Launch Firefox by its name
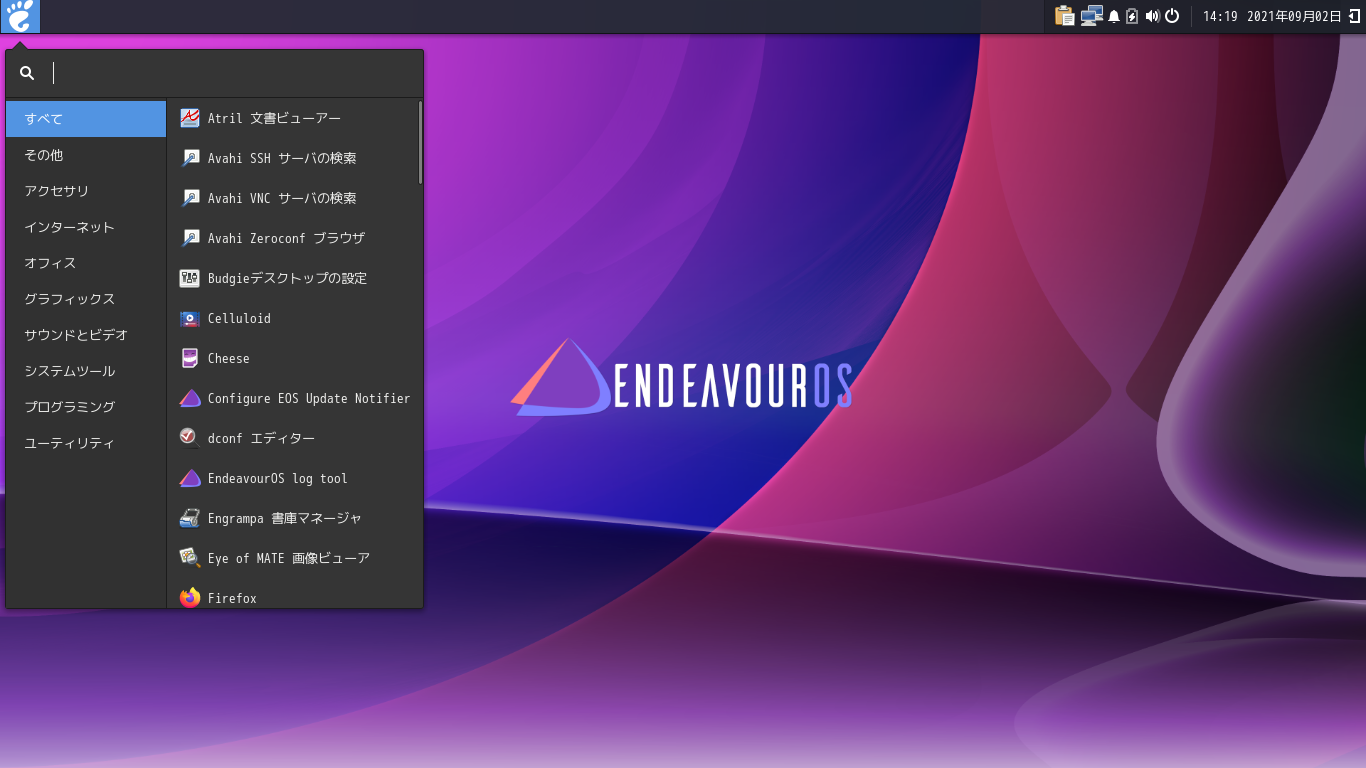 [x=232, y=598]
